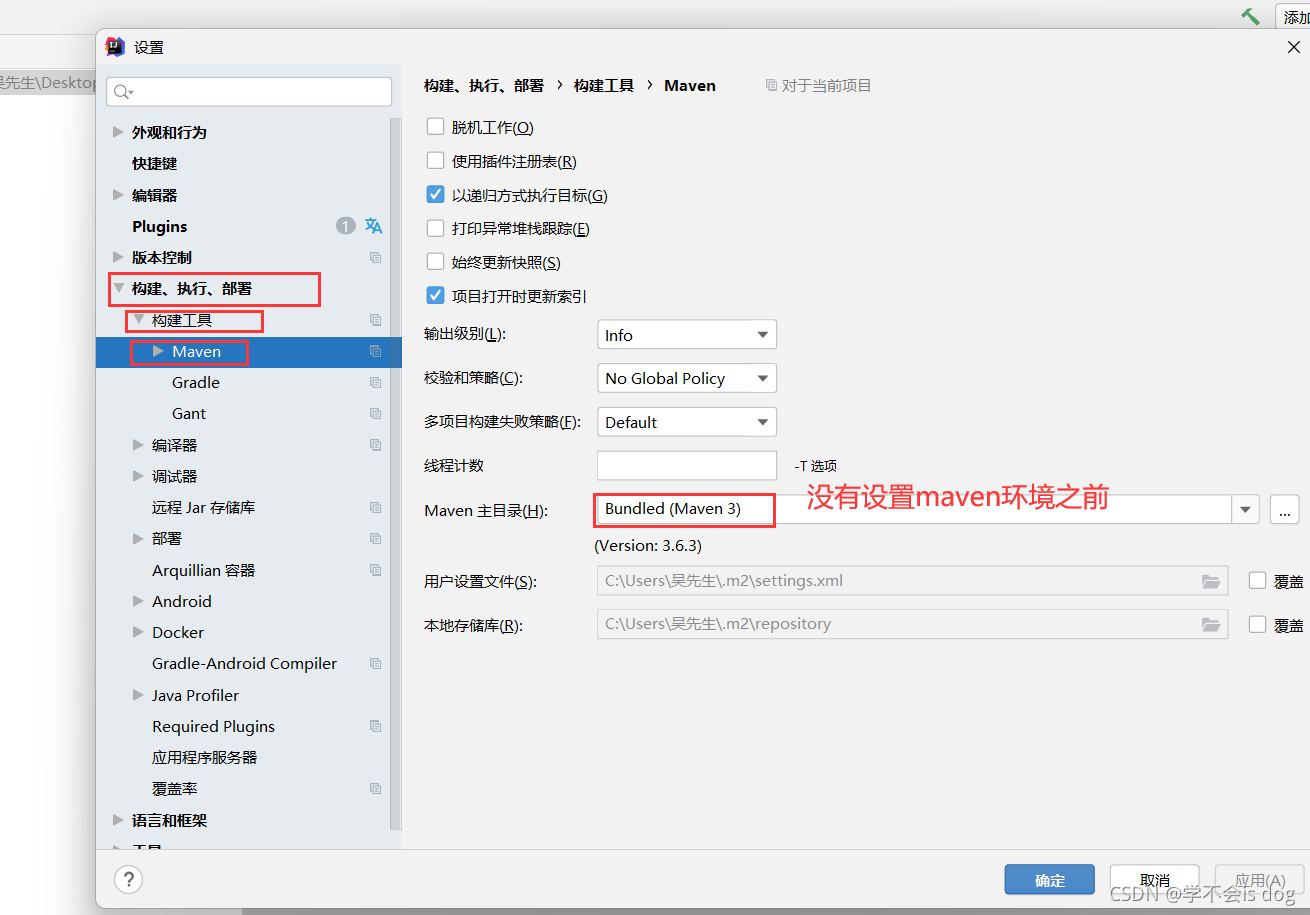The image size is (1310, 915).
Task: Click the 取消 button
Action: coord(1154,879)
